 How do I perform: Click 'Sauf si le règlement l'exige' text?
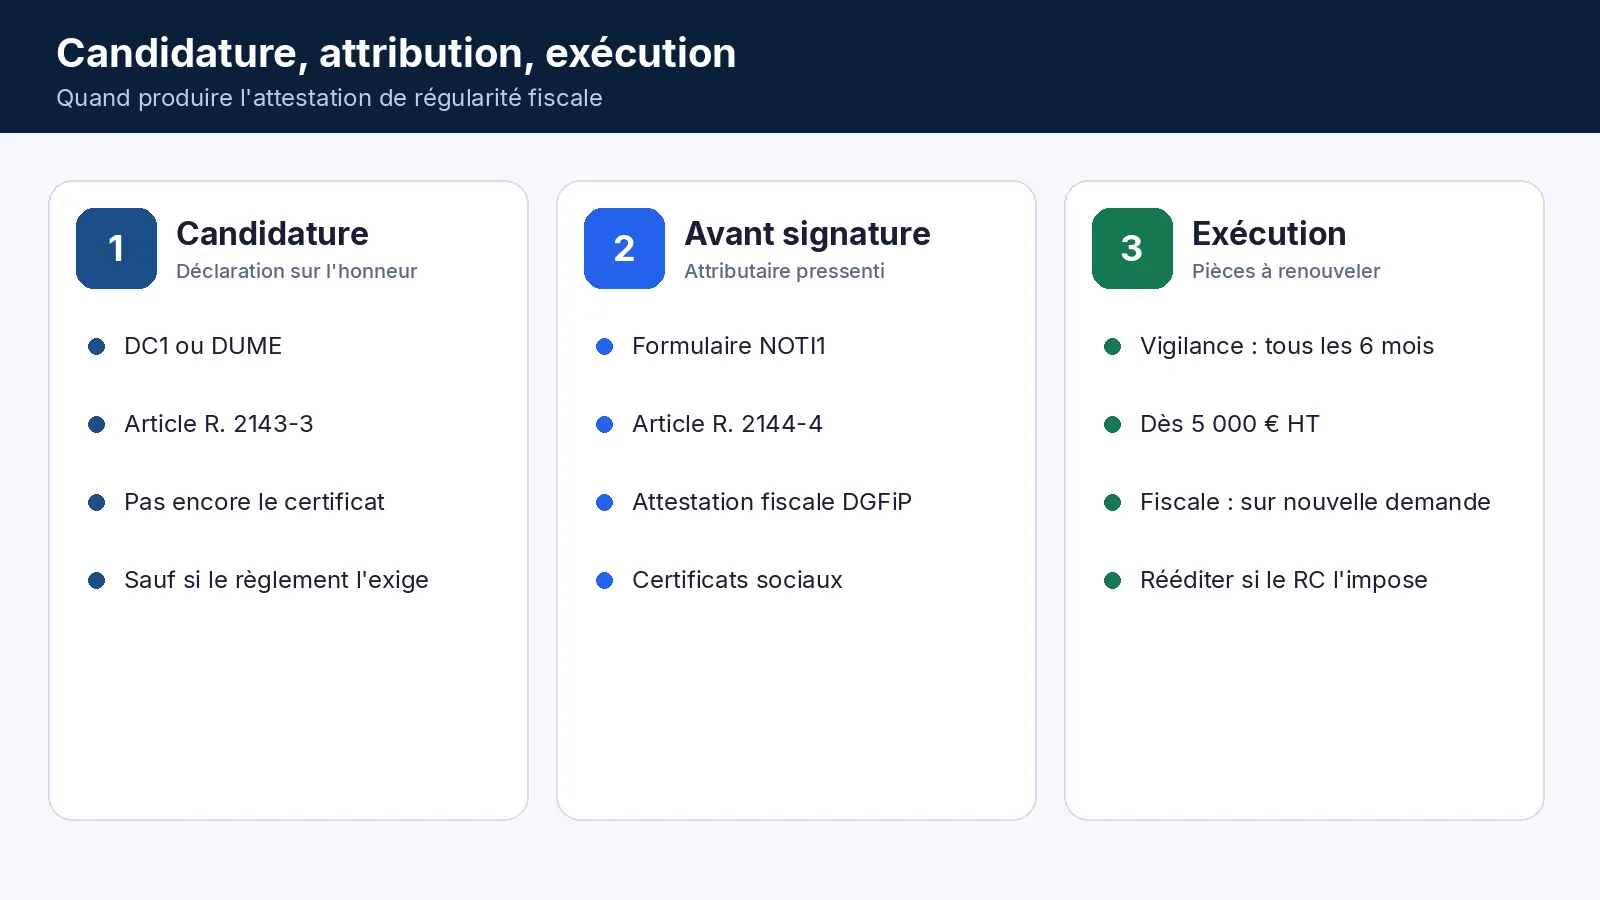(276, 580)
